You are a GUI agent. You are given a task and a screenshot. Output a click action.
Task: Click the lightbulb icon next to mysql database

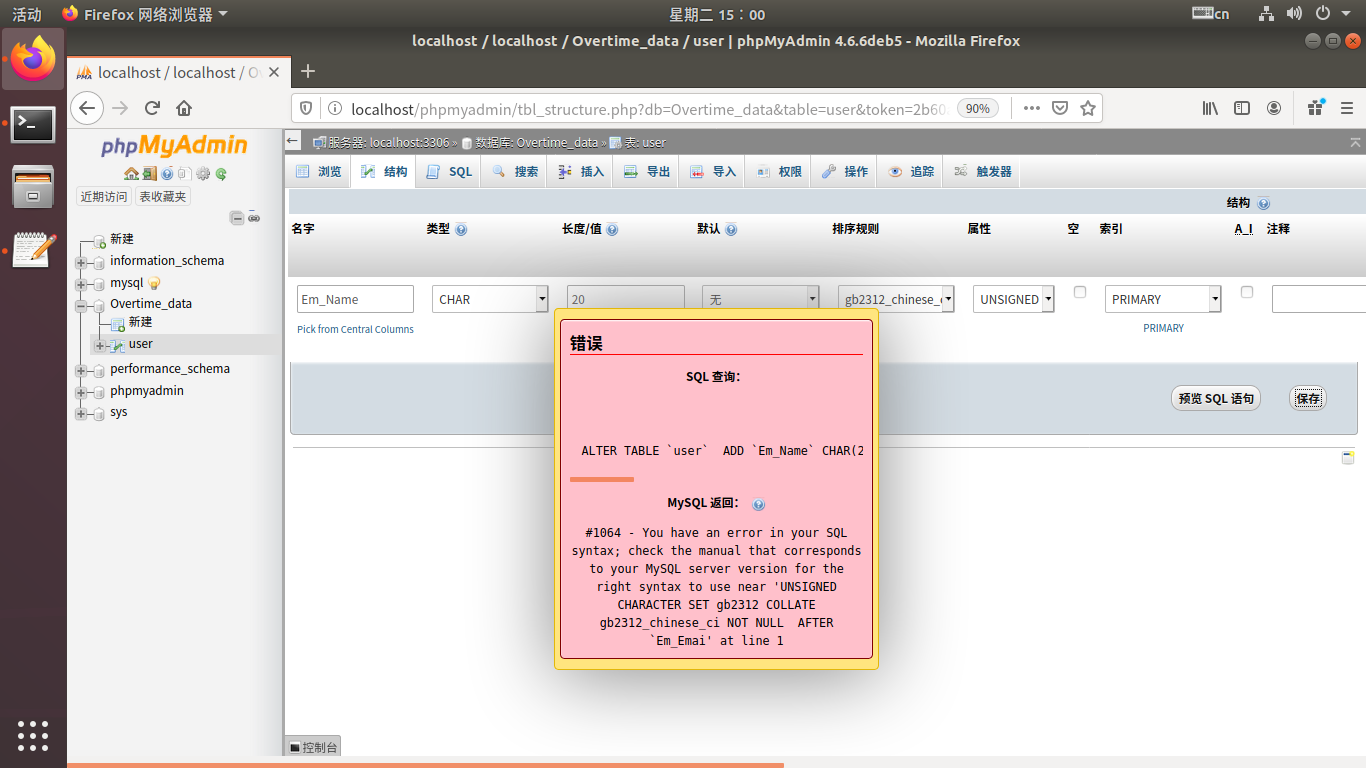coord(154,284)
